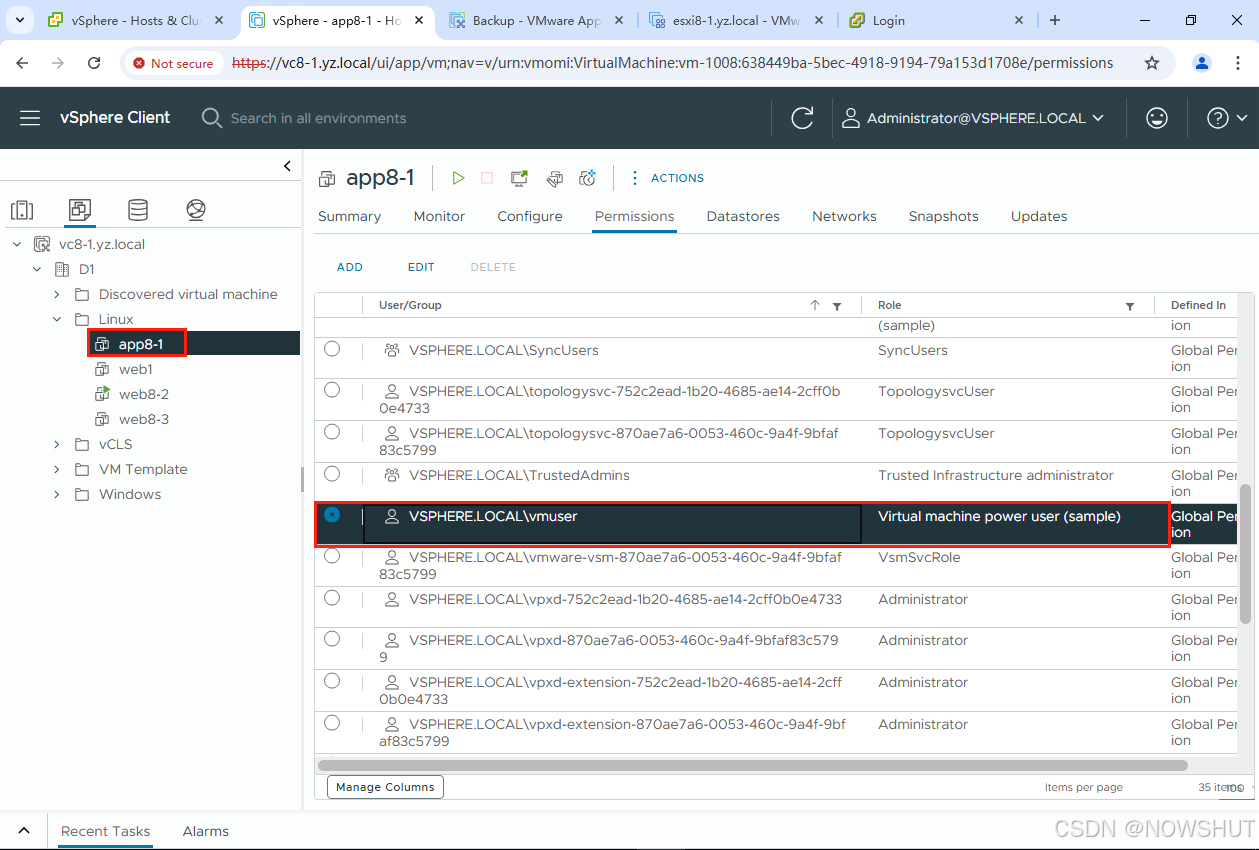This screenshot has height=850, width=1259.
Task: Open the Configure tab
Action: tap(530, 216)
